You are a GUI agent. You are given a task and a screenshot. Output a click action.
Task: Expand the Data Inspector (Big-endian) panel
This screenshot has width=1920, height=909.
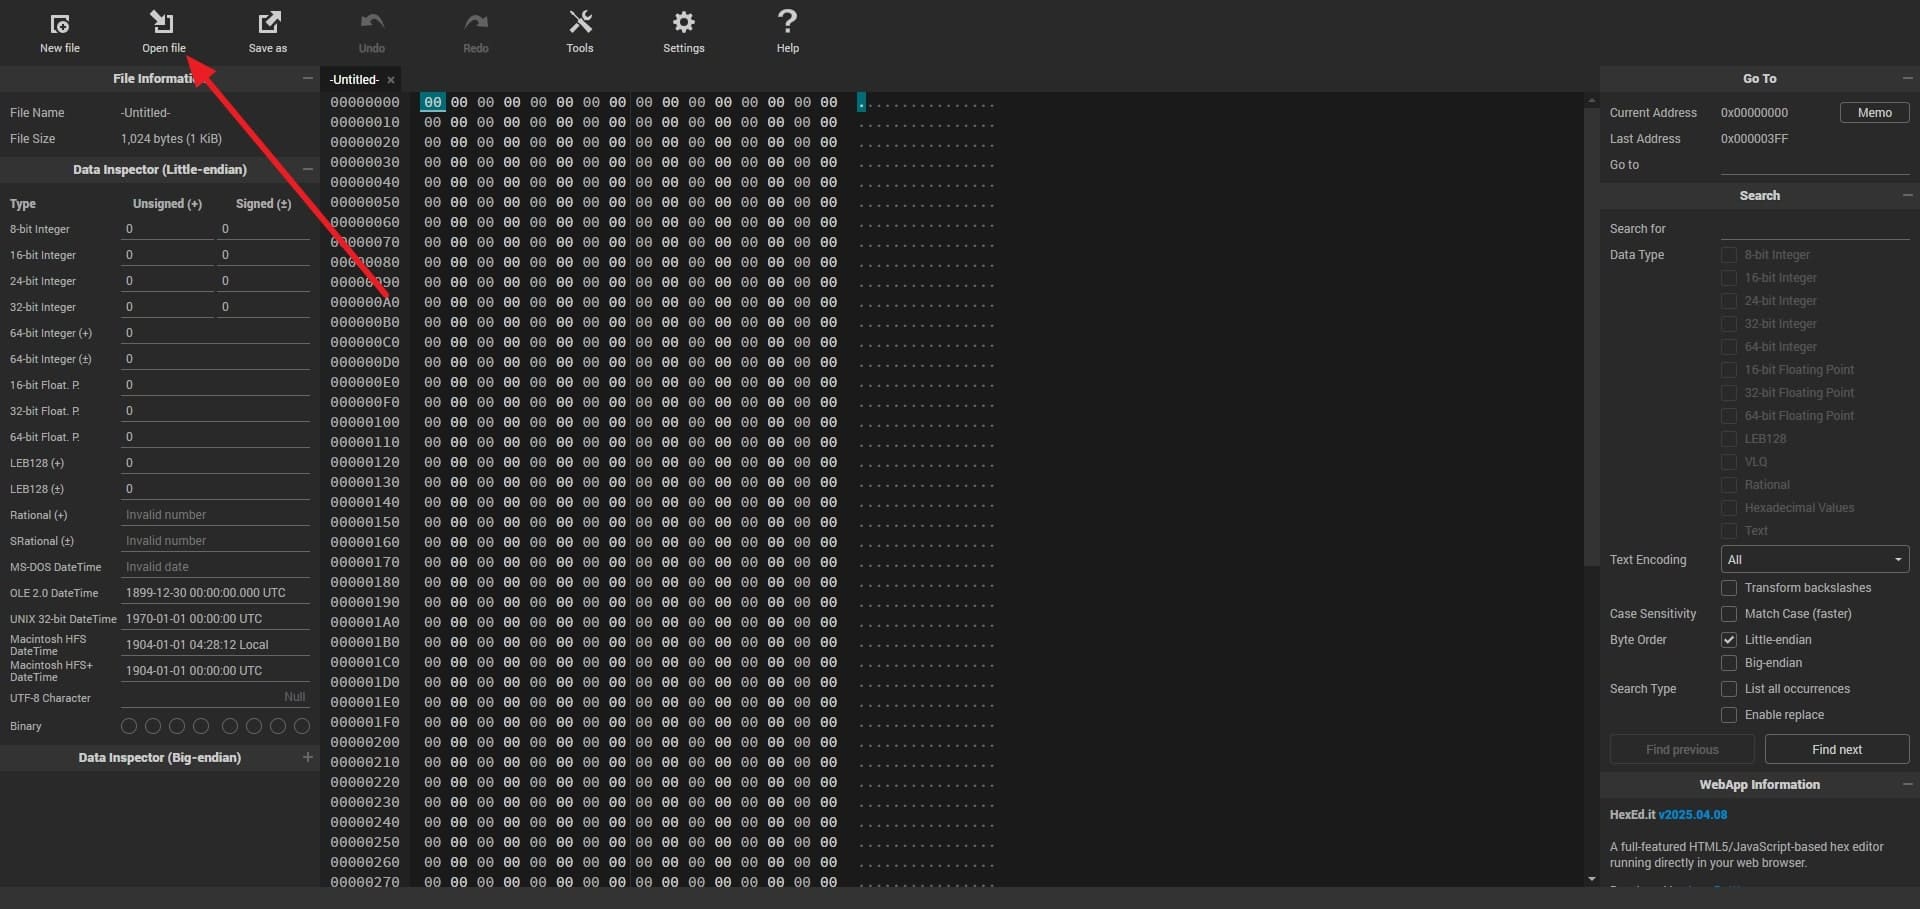pos(307,758)
